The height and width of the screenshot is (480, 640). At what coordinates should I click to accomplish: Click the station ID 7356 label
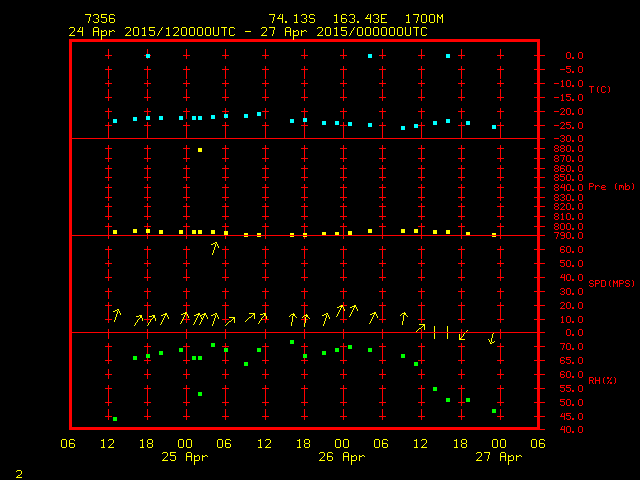click(x=99, y=19)
